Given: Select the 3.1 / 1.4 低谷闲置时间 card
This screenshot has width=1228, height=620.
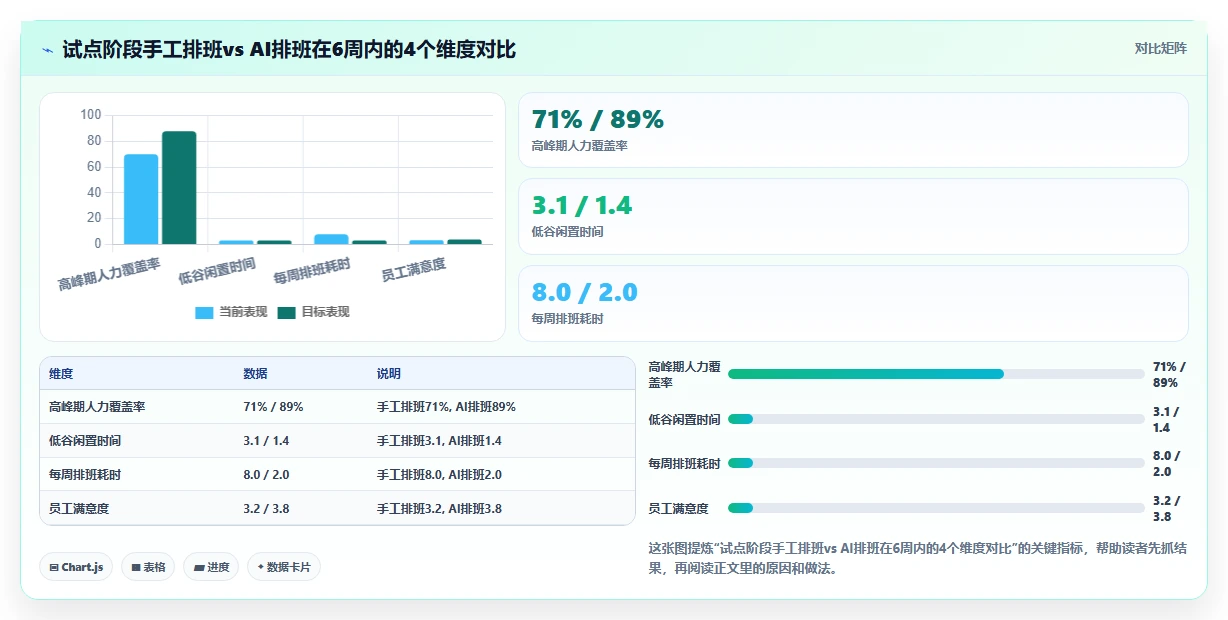Looking at the screenshot, I should tap(853, 216).
